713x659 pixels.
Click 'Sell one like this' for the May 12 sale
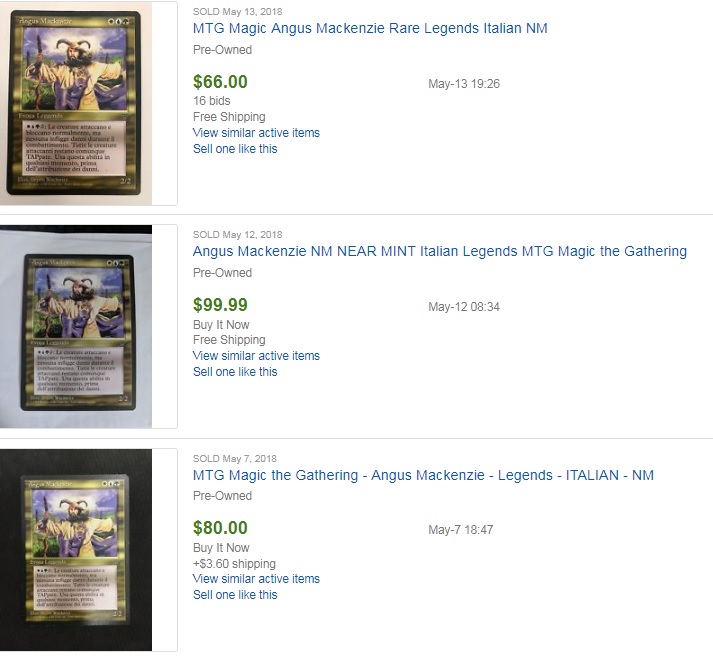coord(235,372)
